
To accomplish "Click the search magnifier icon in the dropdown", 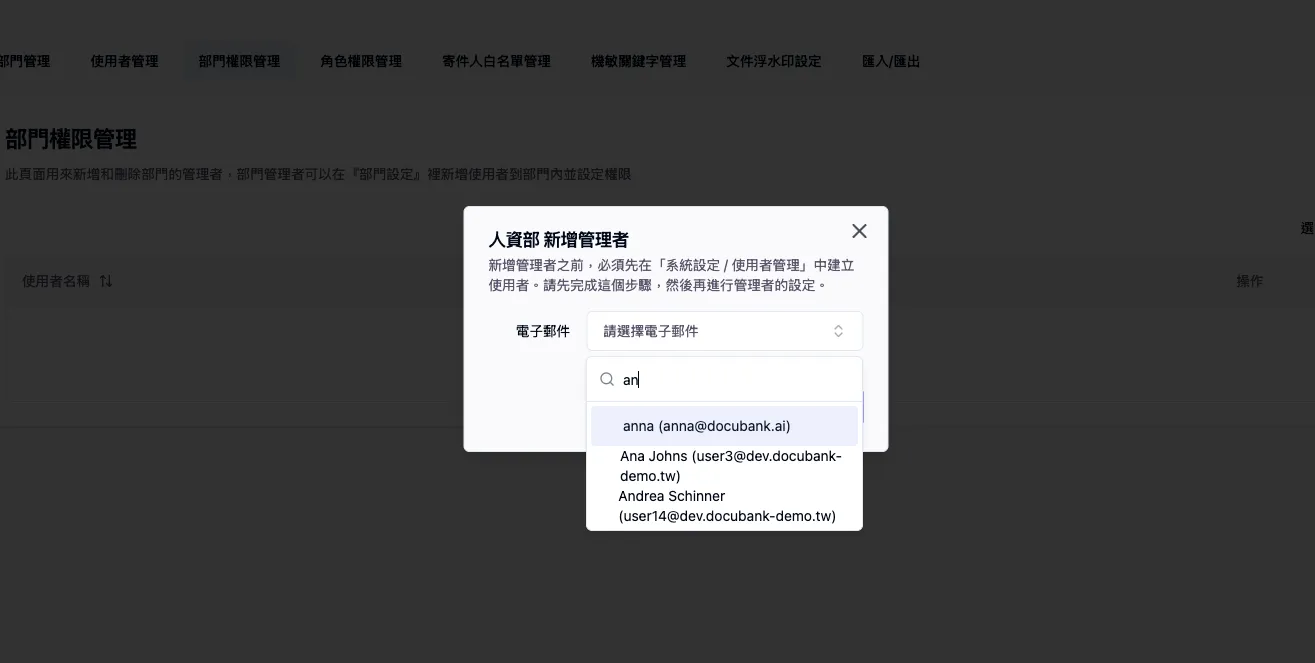I will tap(607, 379).
